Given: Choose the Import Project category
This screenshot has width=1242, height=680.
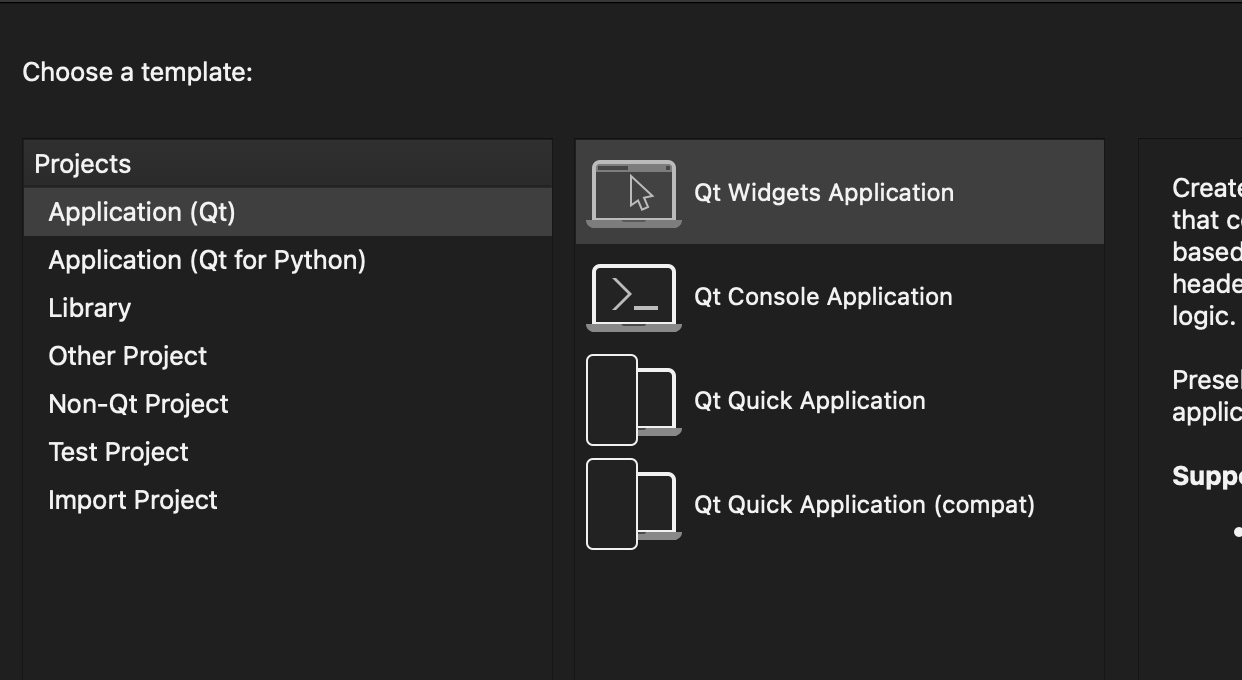Looking at the screenshot, I should coord(288,500).
